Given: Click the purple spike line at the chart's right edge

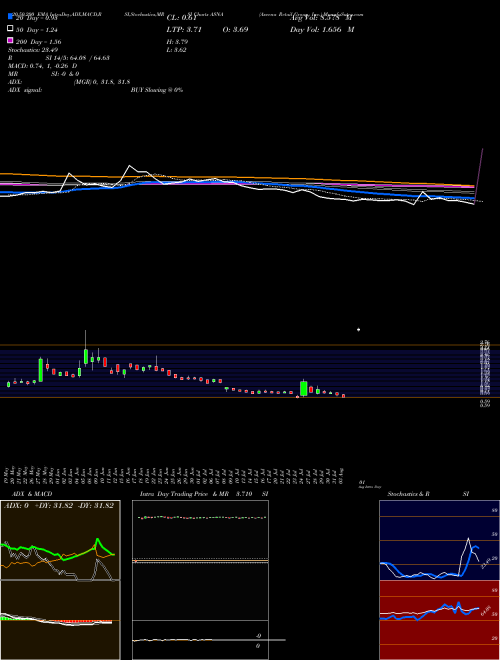Looking at the screenshot, I should coord(479,176).
